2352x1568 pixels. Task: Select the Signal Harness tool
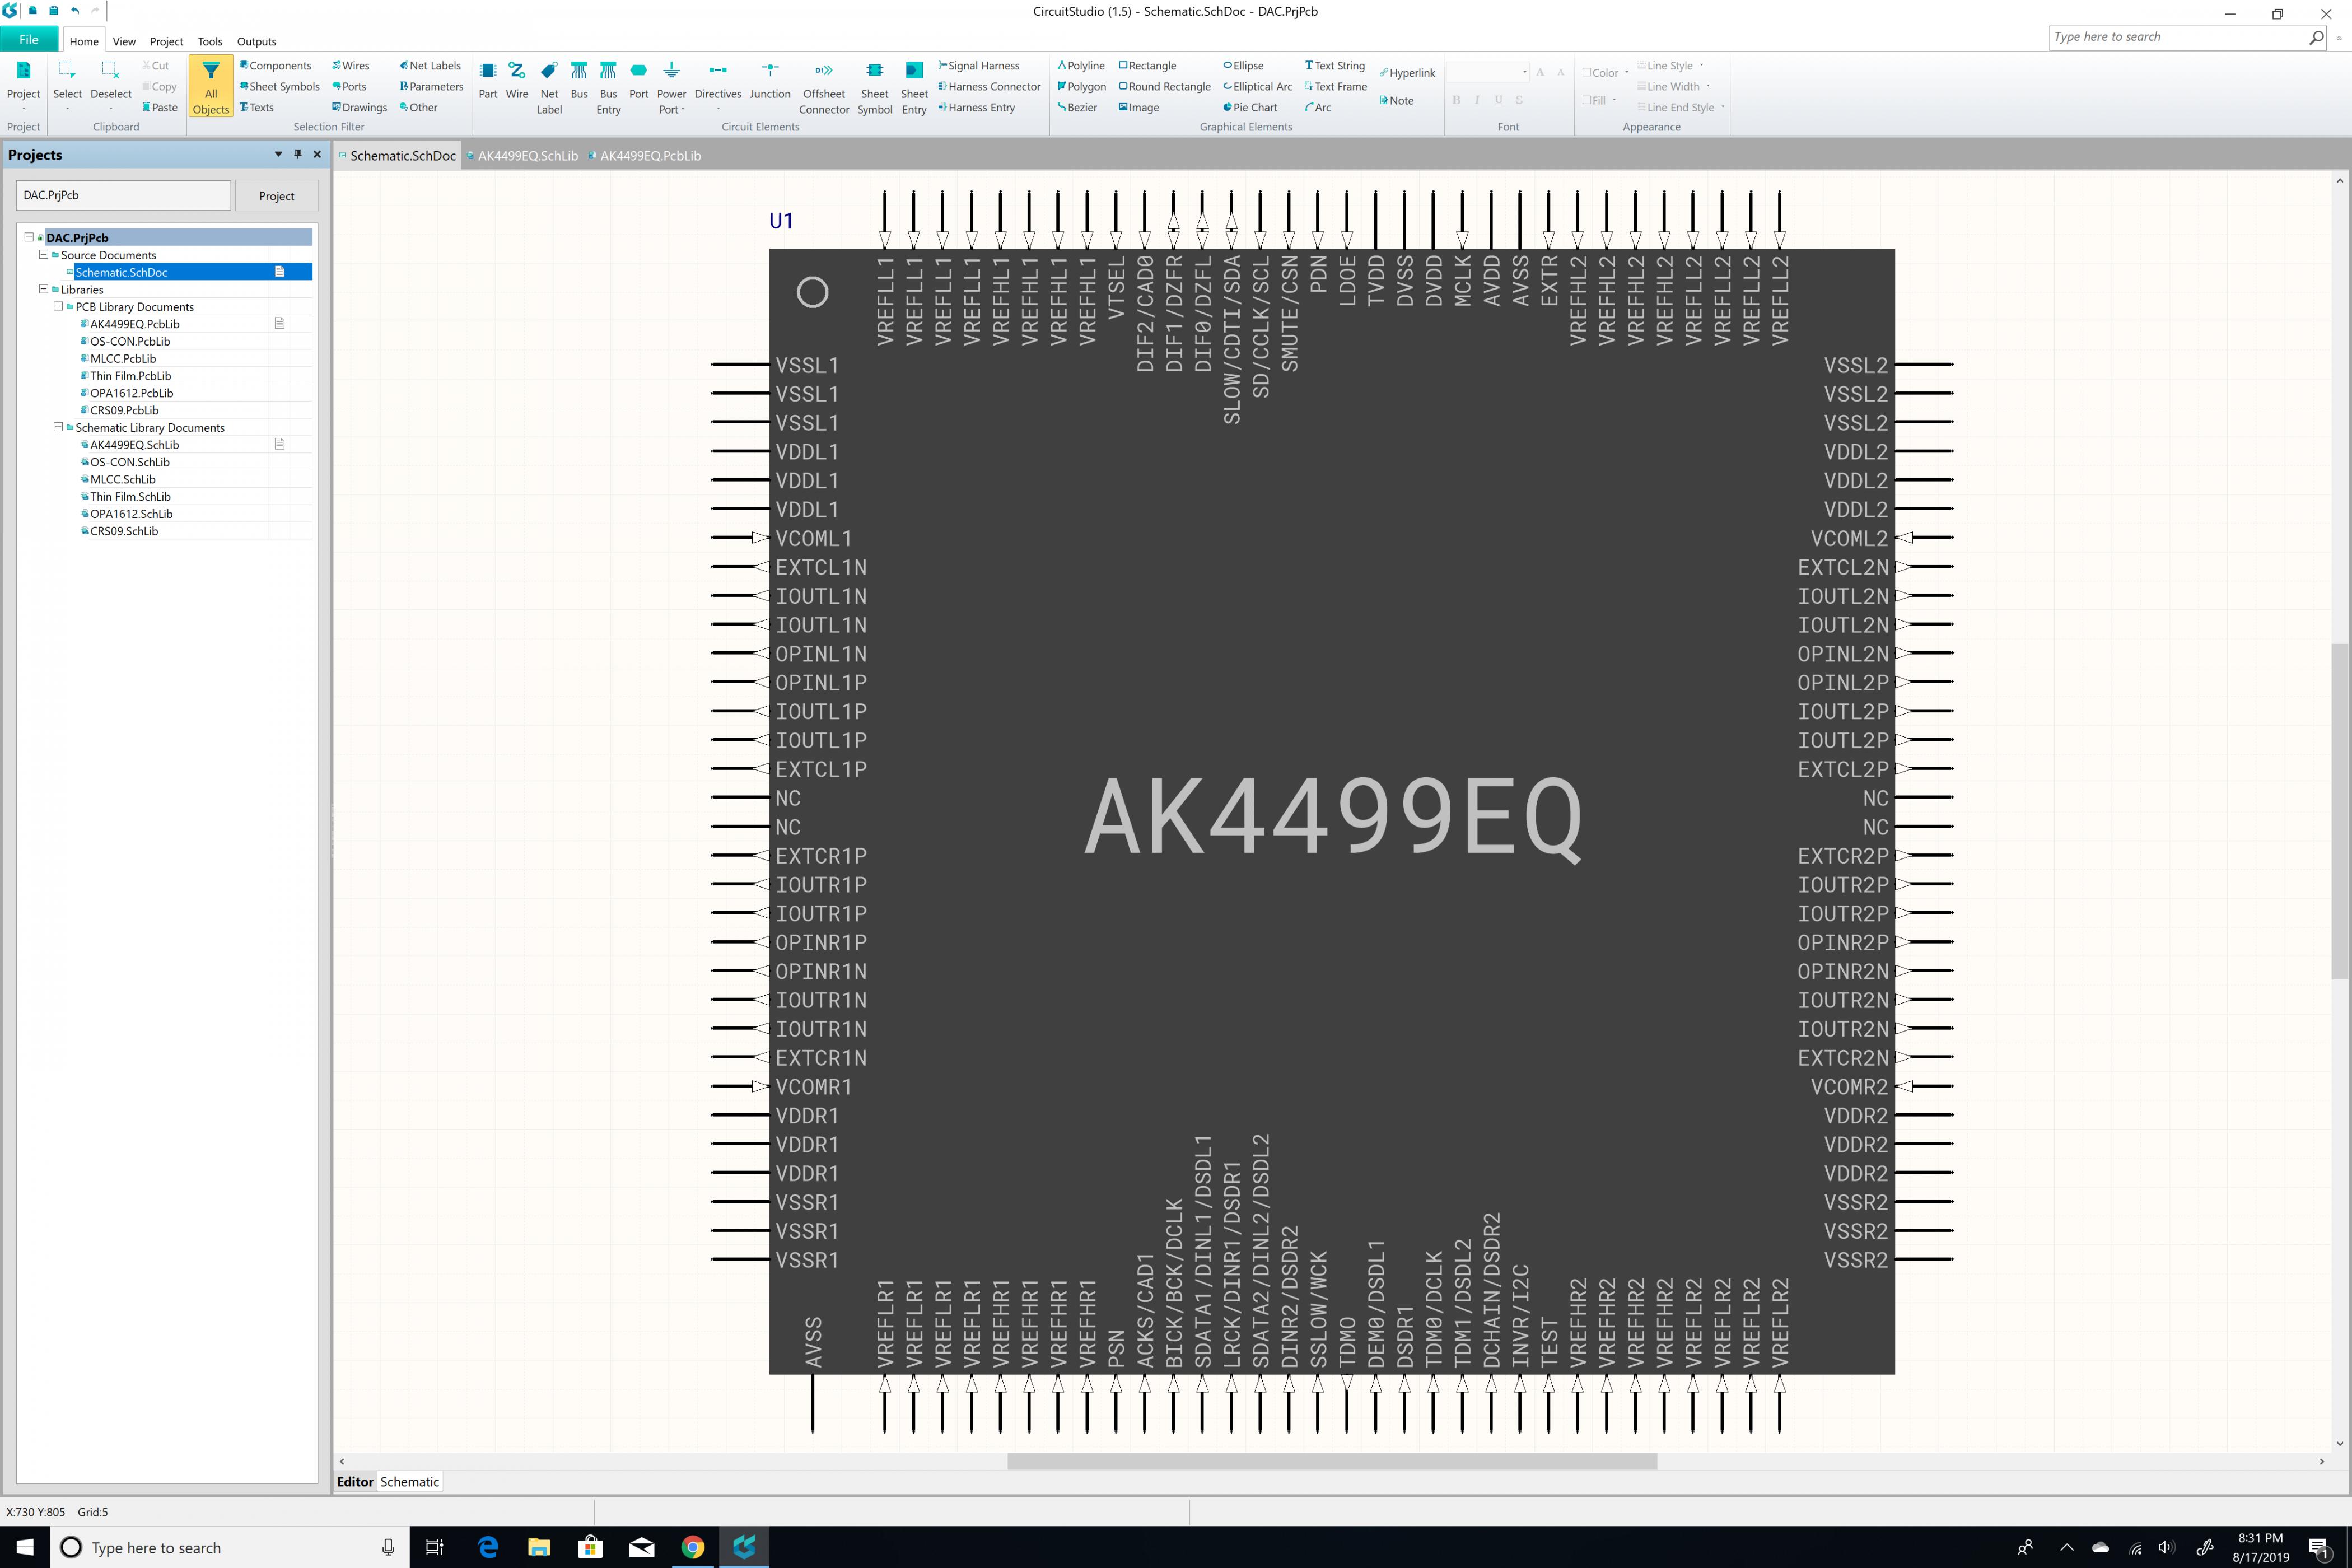pyautogui.click(x=978, y=65)
